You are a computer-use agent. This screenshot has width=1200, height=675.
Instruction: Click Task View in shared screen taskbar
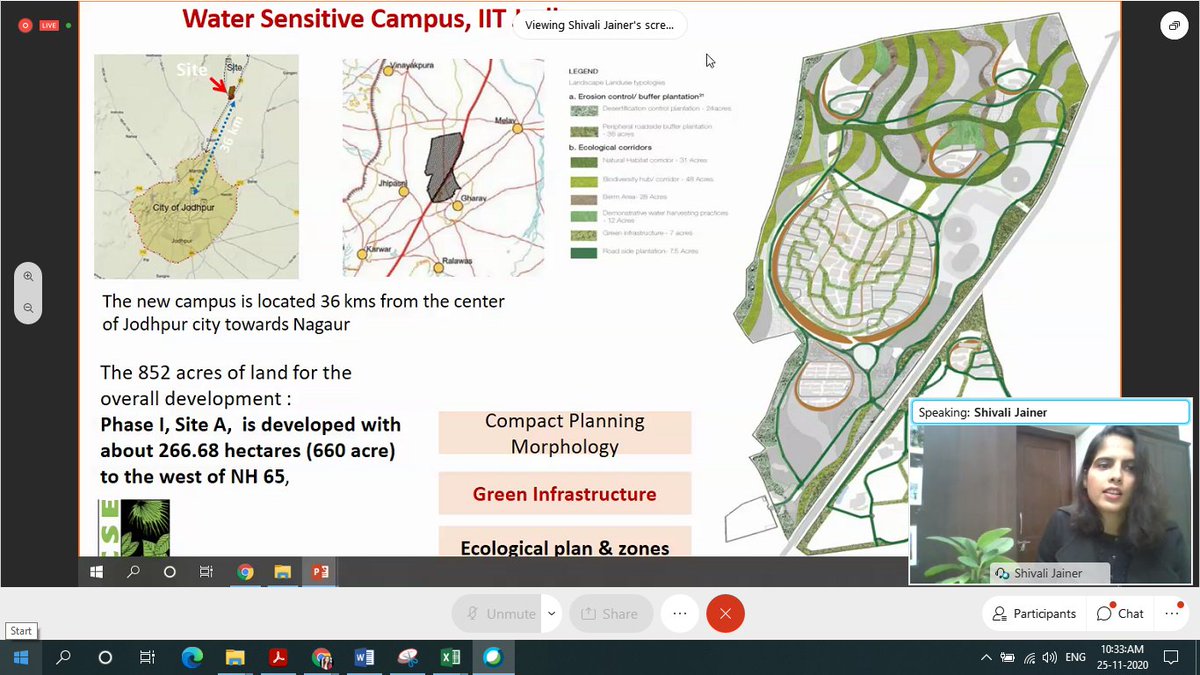pyautogui.click(x=206, y=572)
